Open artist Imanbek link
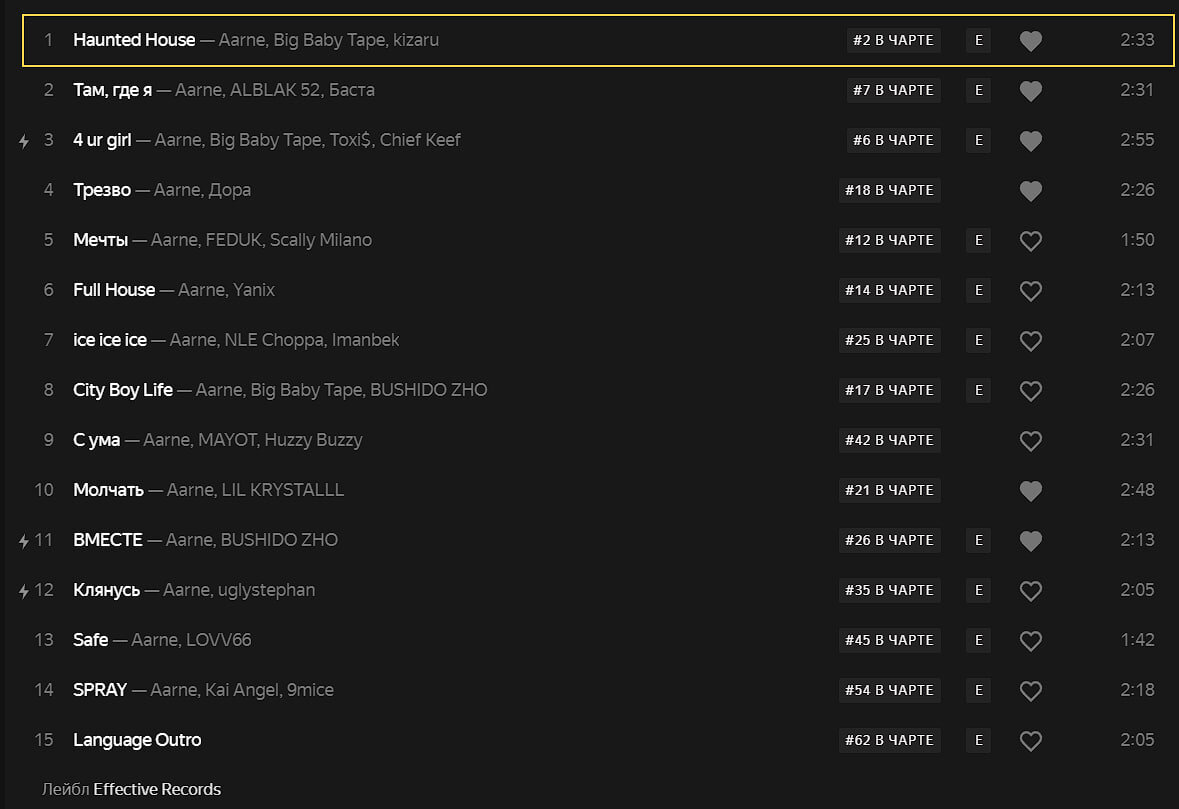Screen dimensions: 1179x809 coord(365,340)
